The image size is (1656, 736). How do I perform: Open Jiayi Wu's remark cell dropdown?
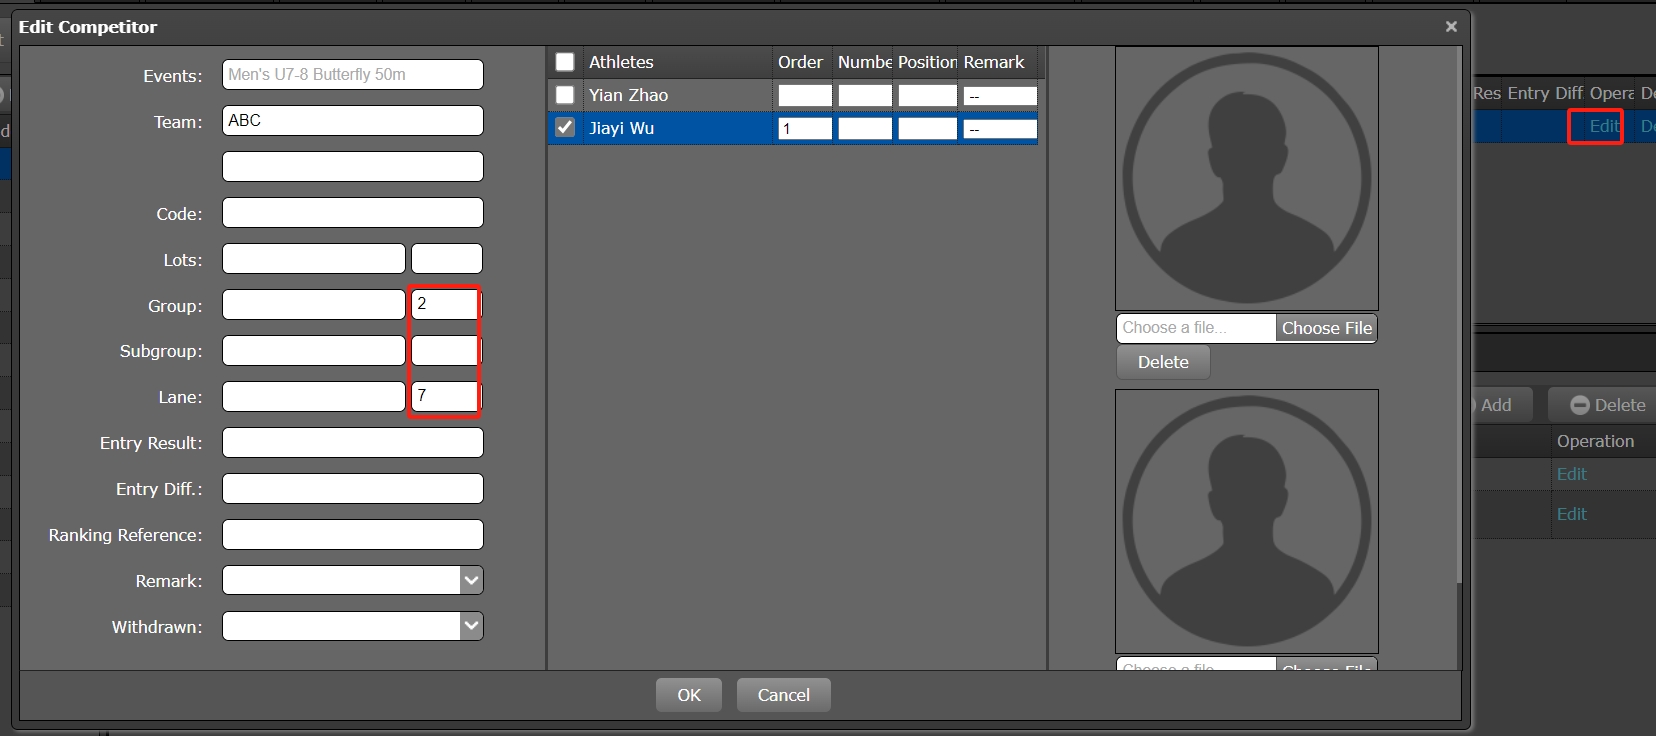(x=999, y=129)
